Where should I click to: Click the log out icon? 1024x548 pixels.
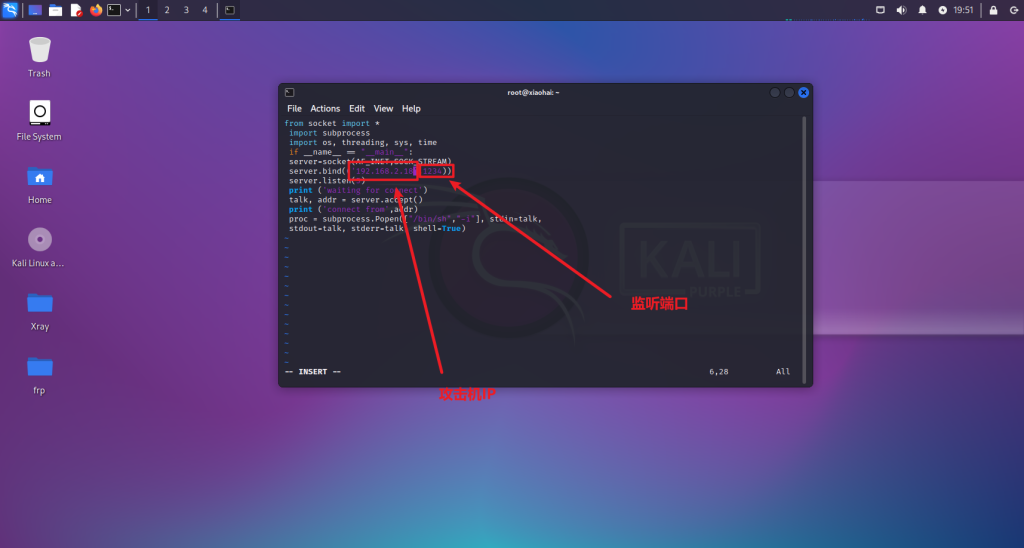click(x=1014, y=10)
